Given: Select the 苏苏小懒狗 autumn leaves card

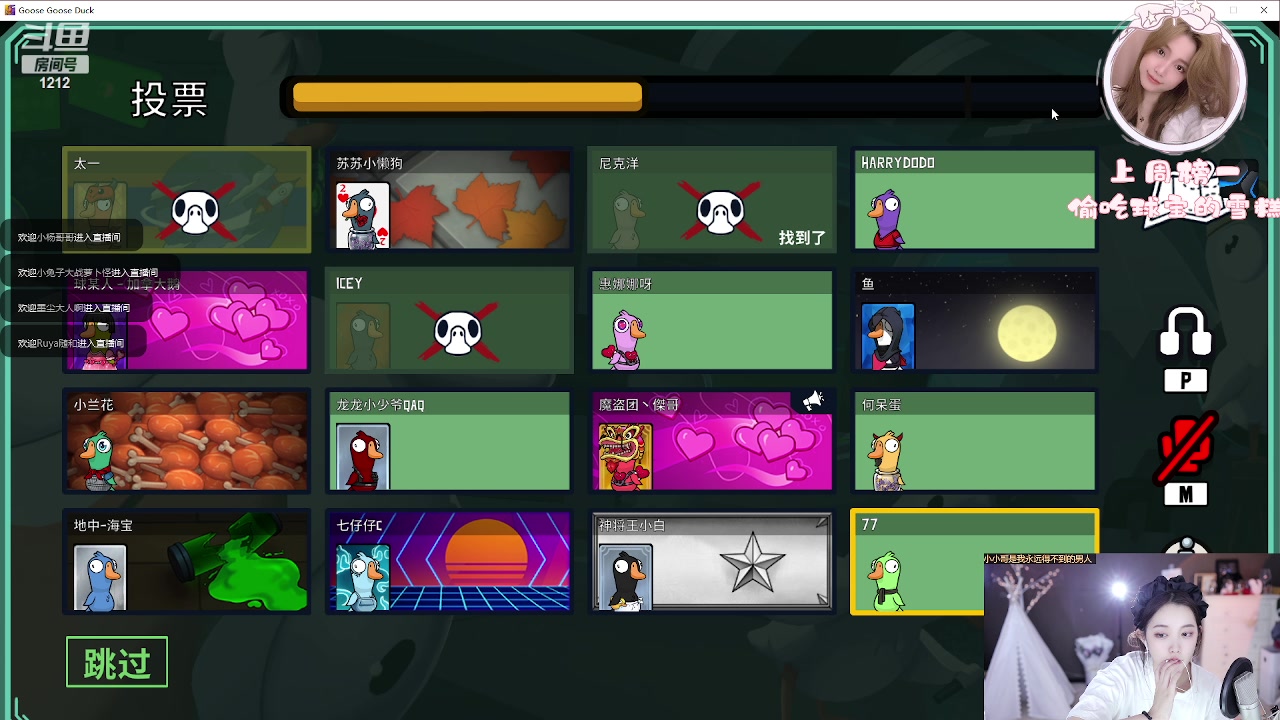Looking at the screenshot, I should pyautogui.click(x=449, y=200).
